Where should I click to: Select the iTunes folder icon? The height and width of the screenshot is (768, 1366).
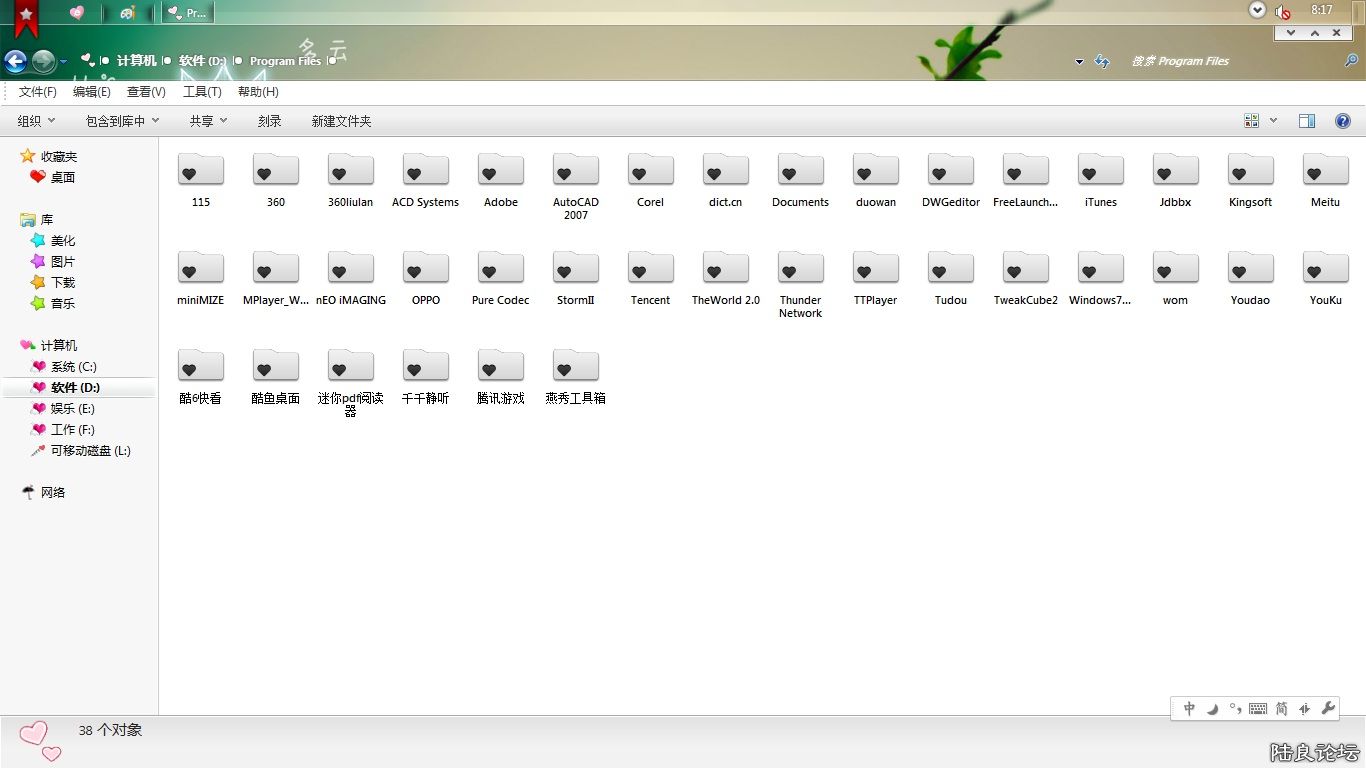click(1100, 171)
